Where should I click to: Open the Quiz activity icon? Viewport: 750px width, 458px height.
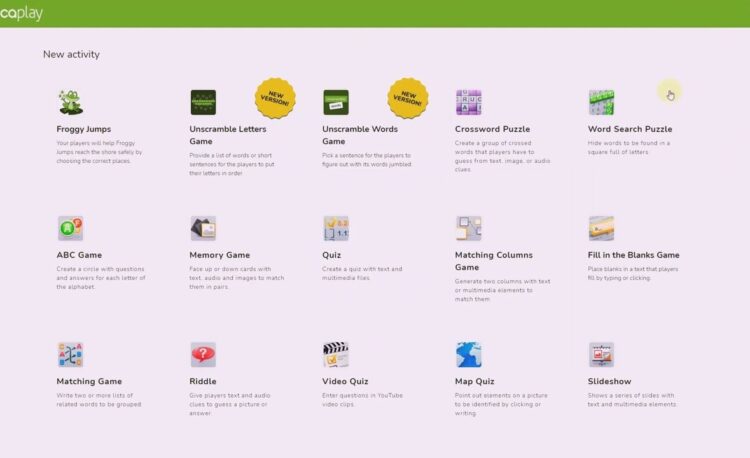coord(336,228)
